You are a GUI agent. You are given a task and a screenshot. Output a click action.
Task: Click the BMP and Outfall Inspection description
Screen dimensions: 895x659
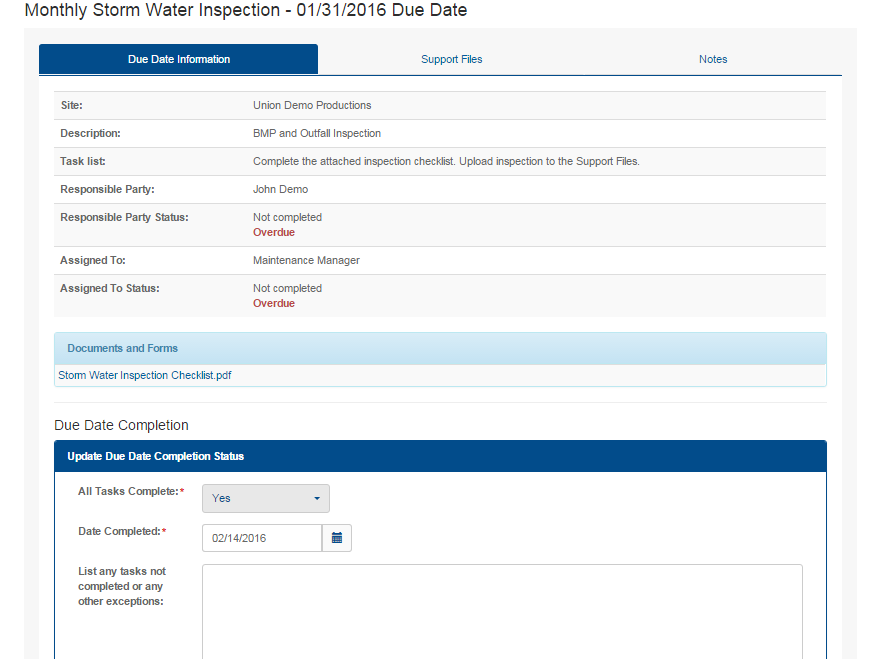click(x=317, y=134)
